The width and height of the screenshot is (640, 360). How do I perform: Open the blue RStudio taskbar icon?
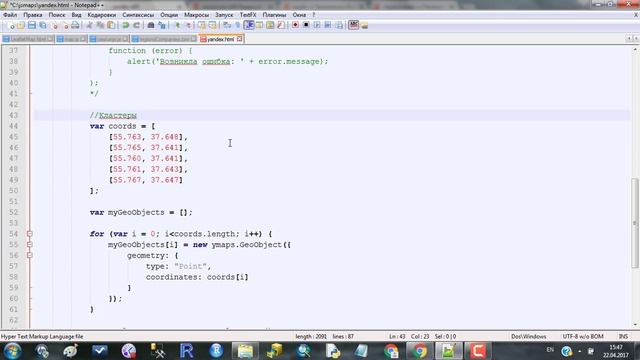click(x=216, y=351)
